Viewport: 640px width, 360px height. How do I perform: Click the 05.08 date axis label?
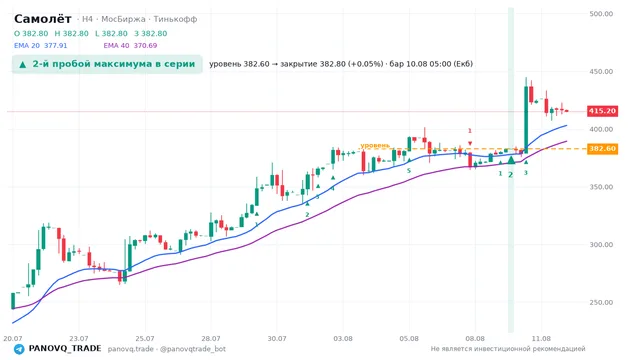pyautogui.click(x=409, y=338)
